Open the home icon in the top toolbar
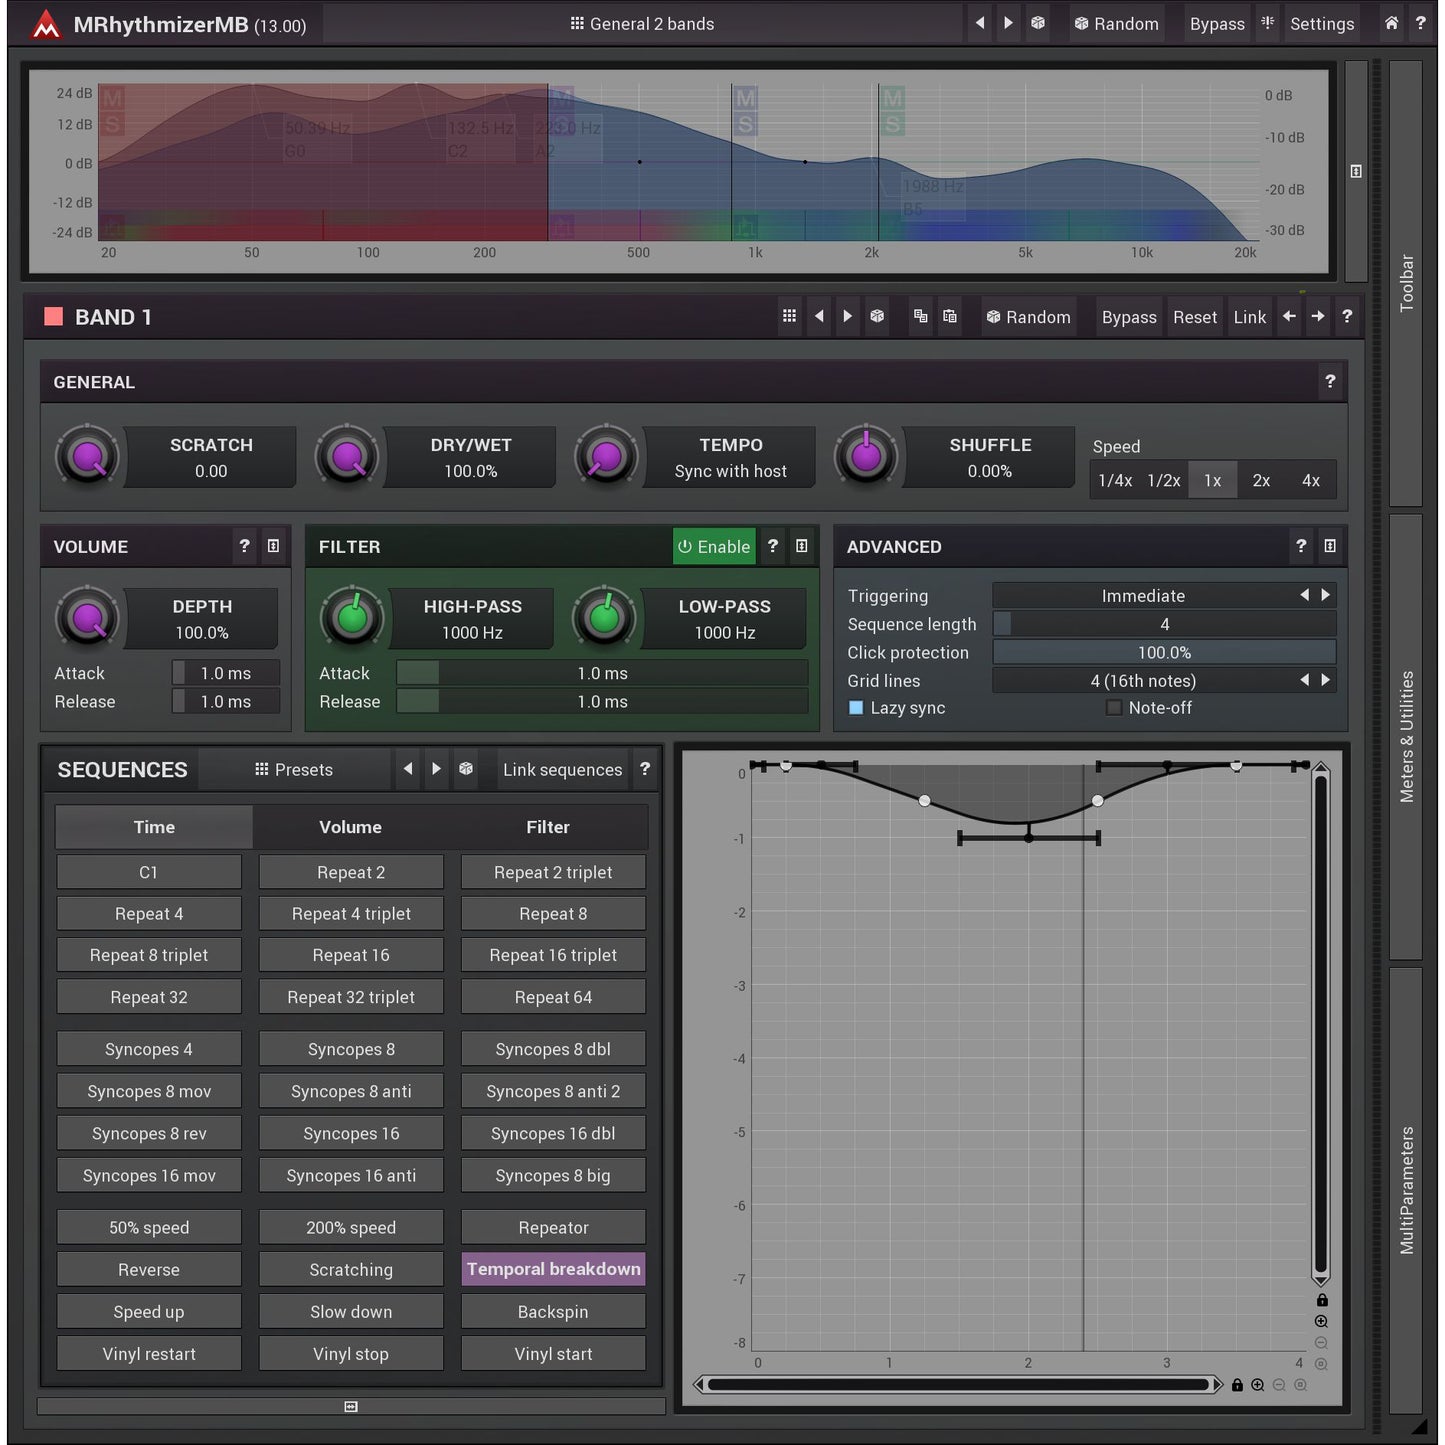The width and height of the screenshot is (1445, 1445). click(x=1390, y=22)
